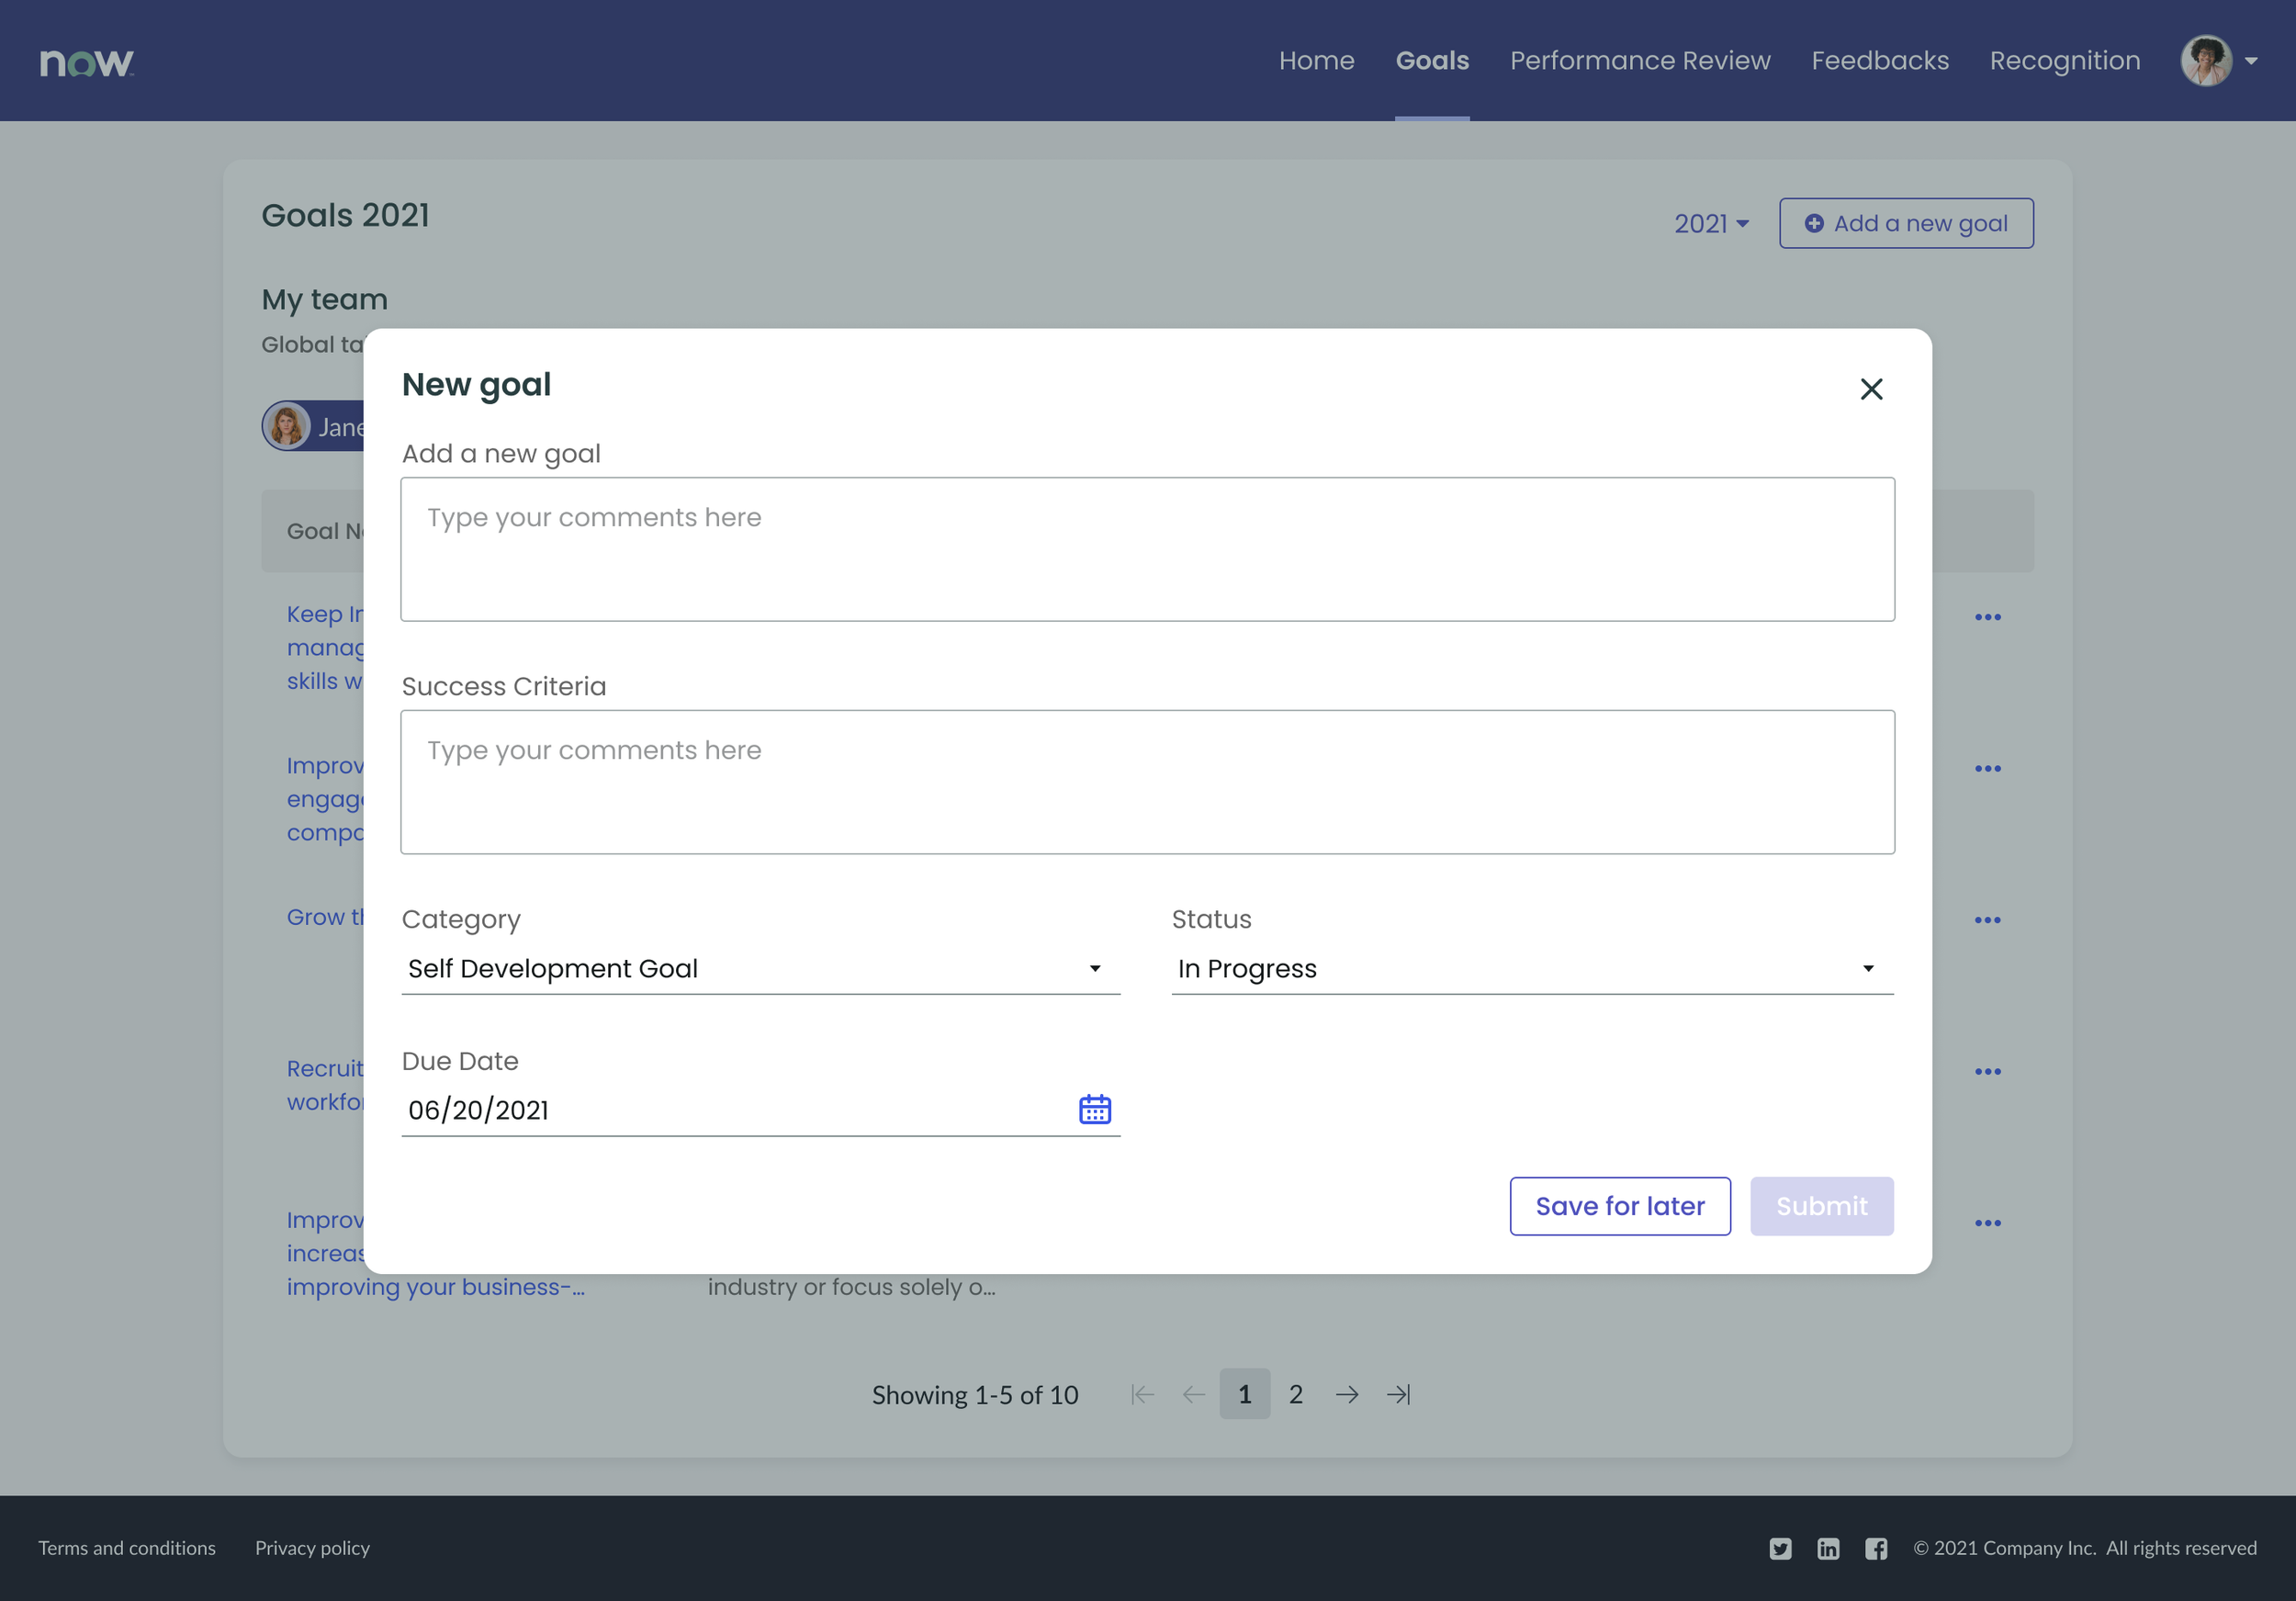Open the Status dropdown

tap(1531, 968)
